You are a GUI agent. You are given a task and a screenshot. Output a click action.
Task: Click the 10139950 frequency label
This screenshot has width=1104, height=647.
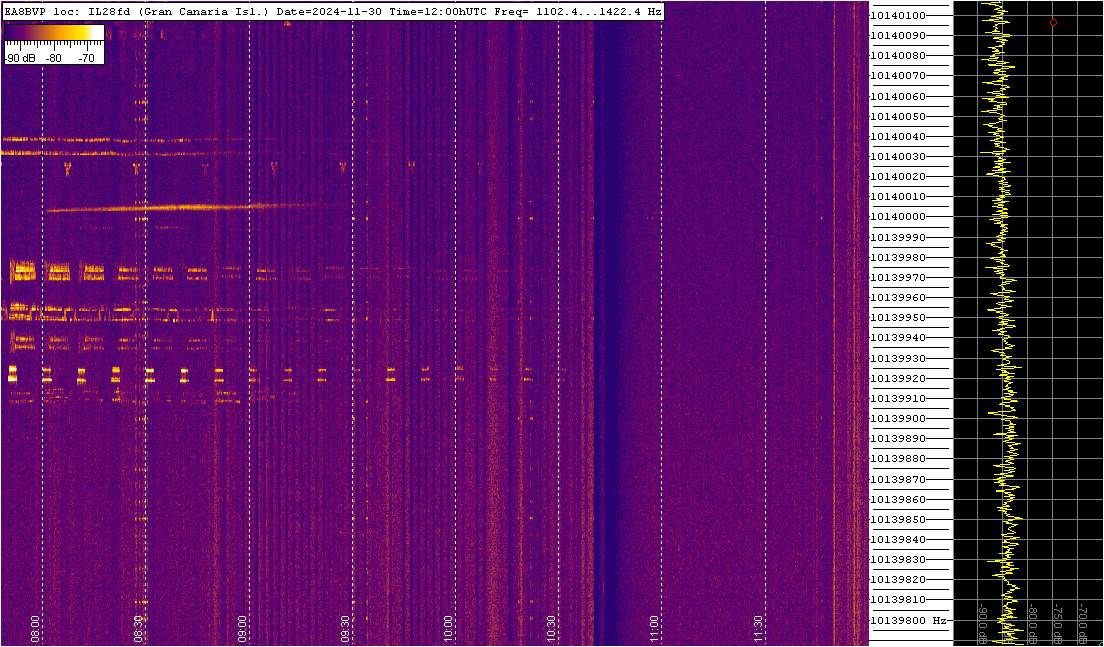pyautogui.click(x=898, y=318)
